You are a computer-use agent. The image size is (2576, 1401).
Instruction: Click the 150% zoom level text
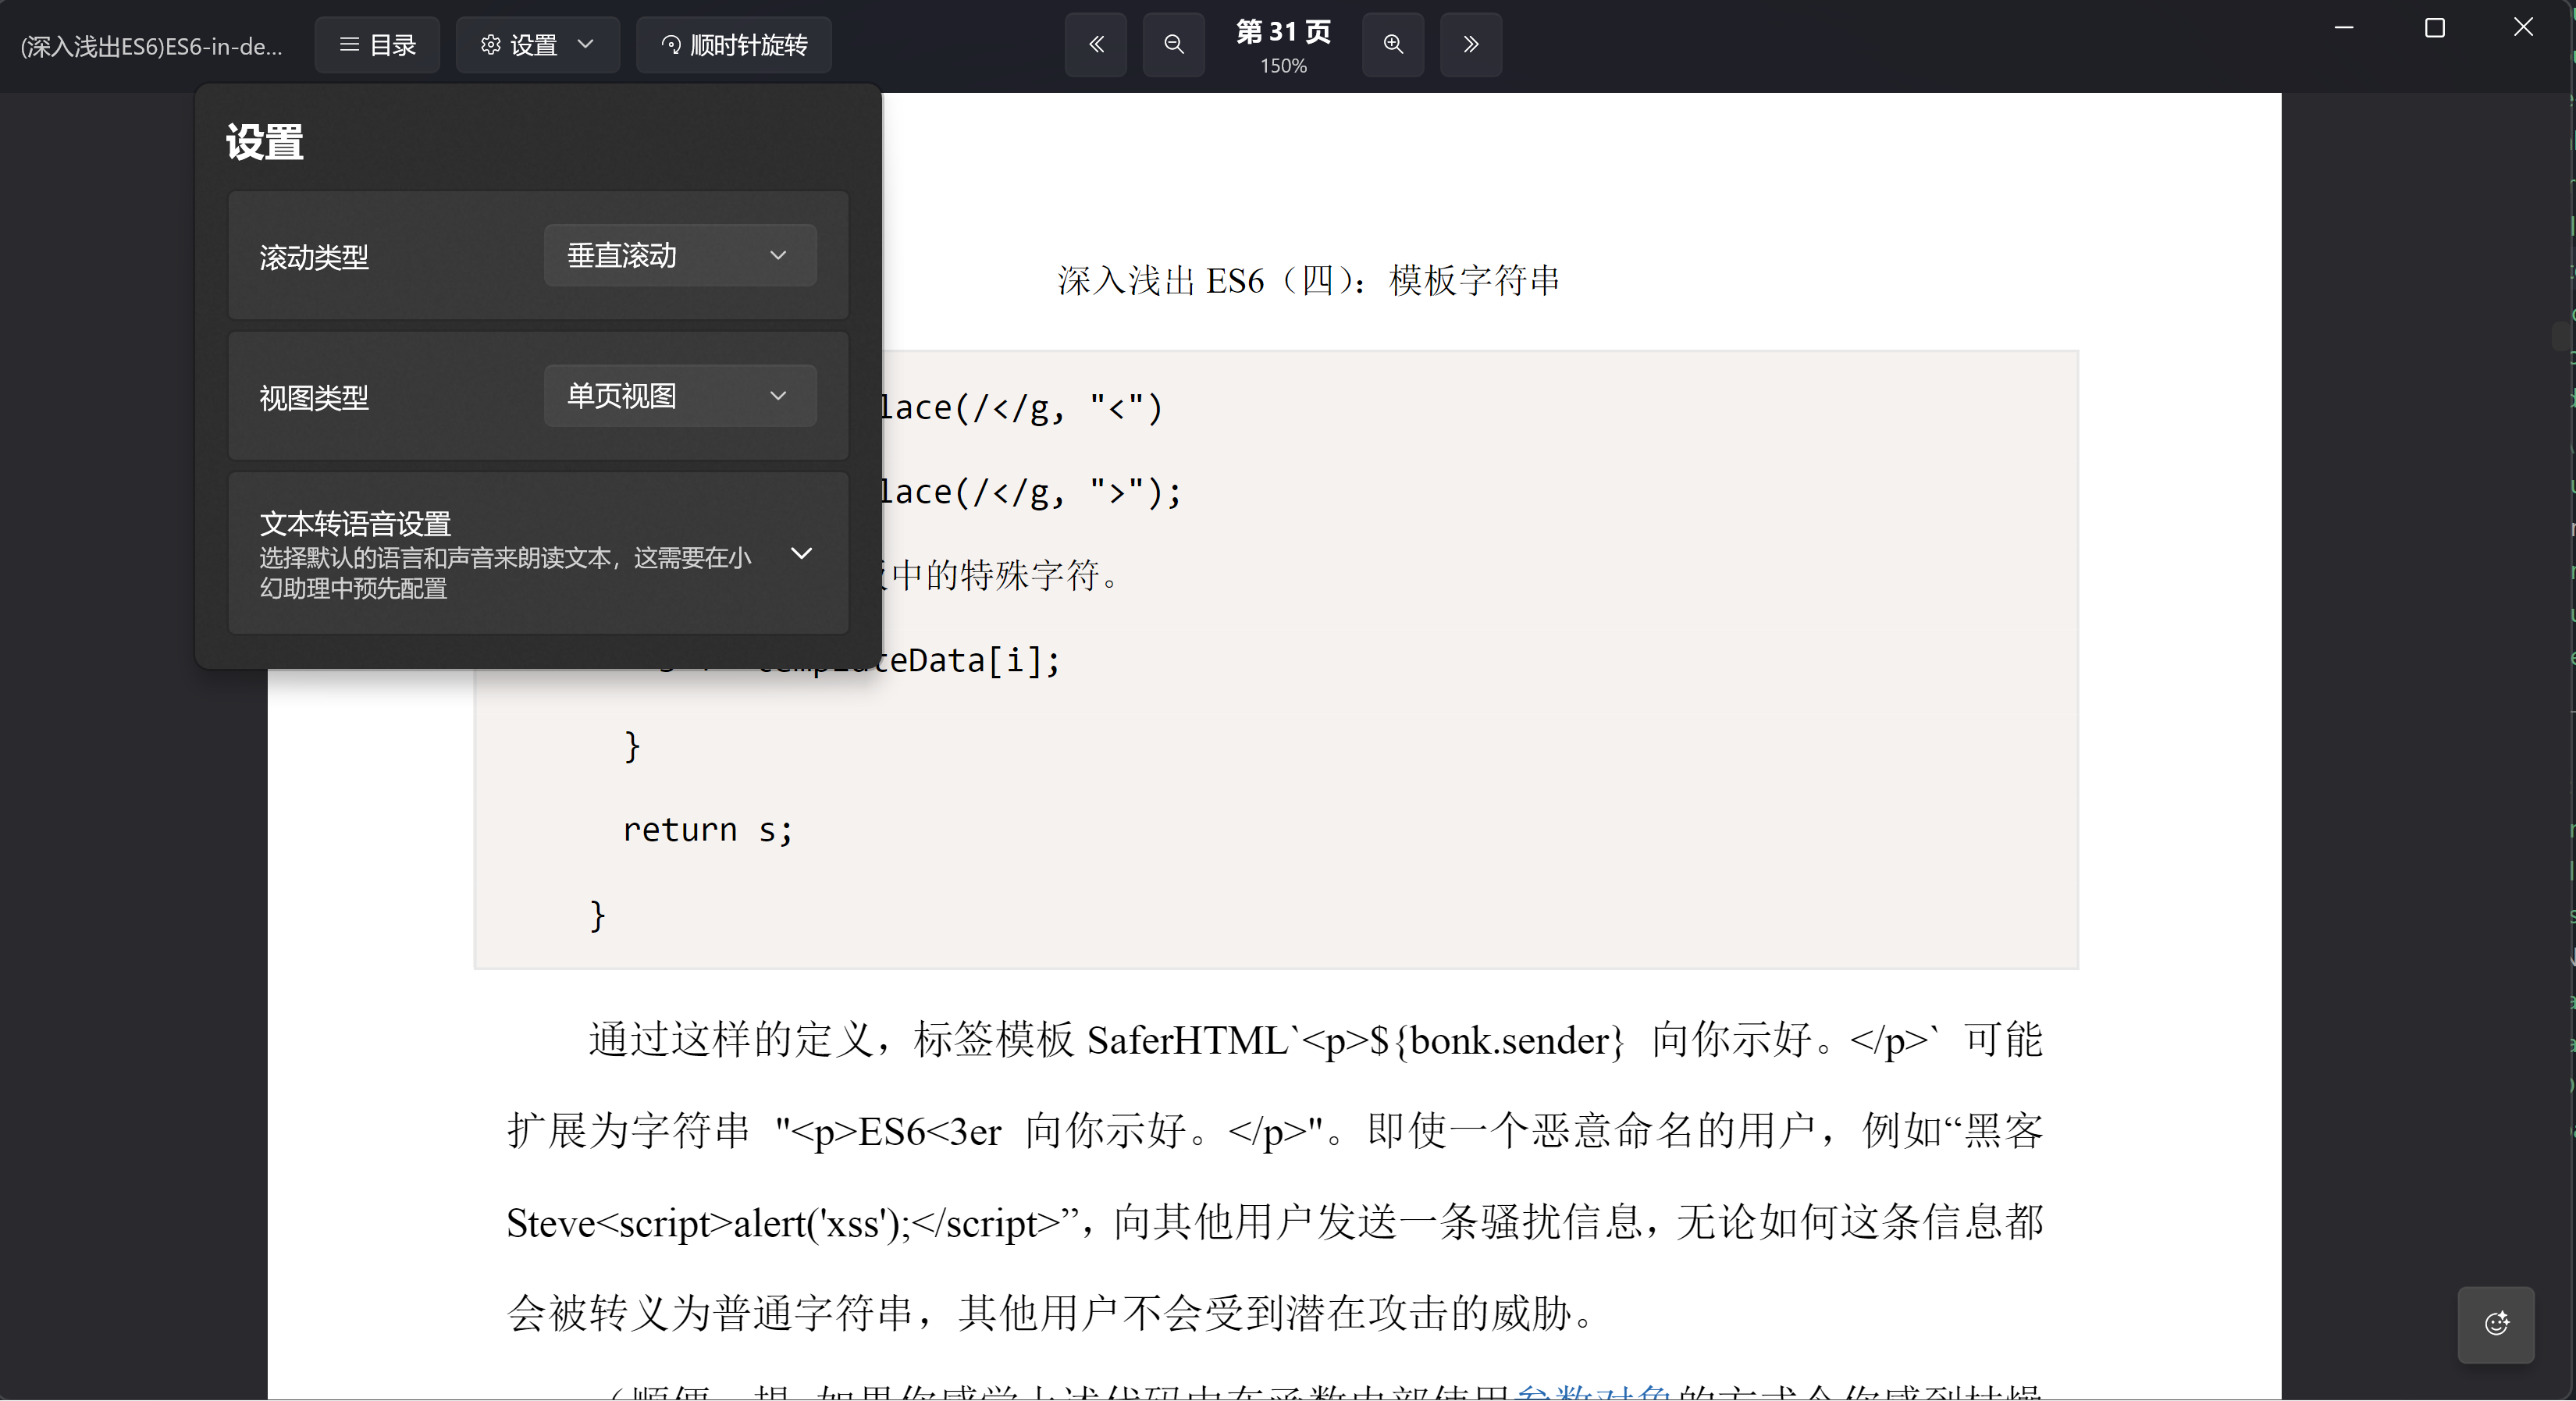pos(1284,66)
